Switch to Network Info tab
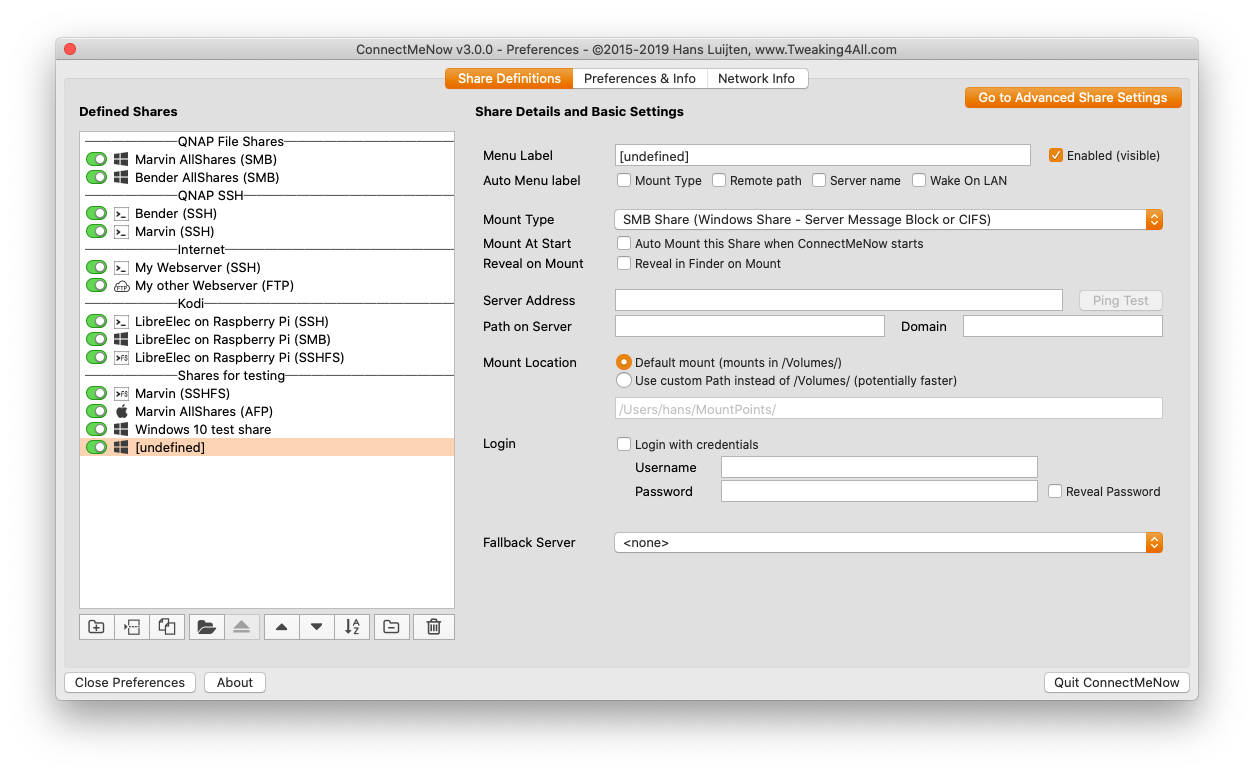The height and width of the screenshot is (774, 1254). click(x=757, y=78)
